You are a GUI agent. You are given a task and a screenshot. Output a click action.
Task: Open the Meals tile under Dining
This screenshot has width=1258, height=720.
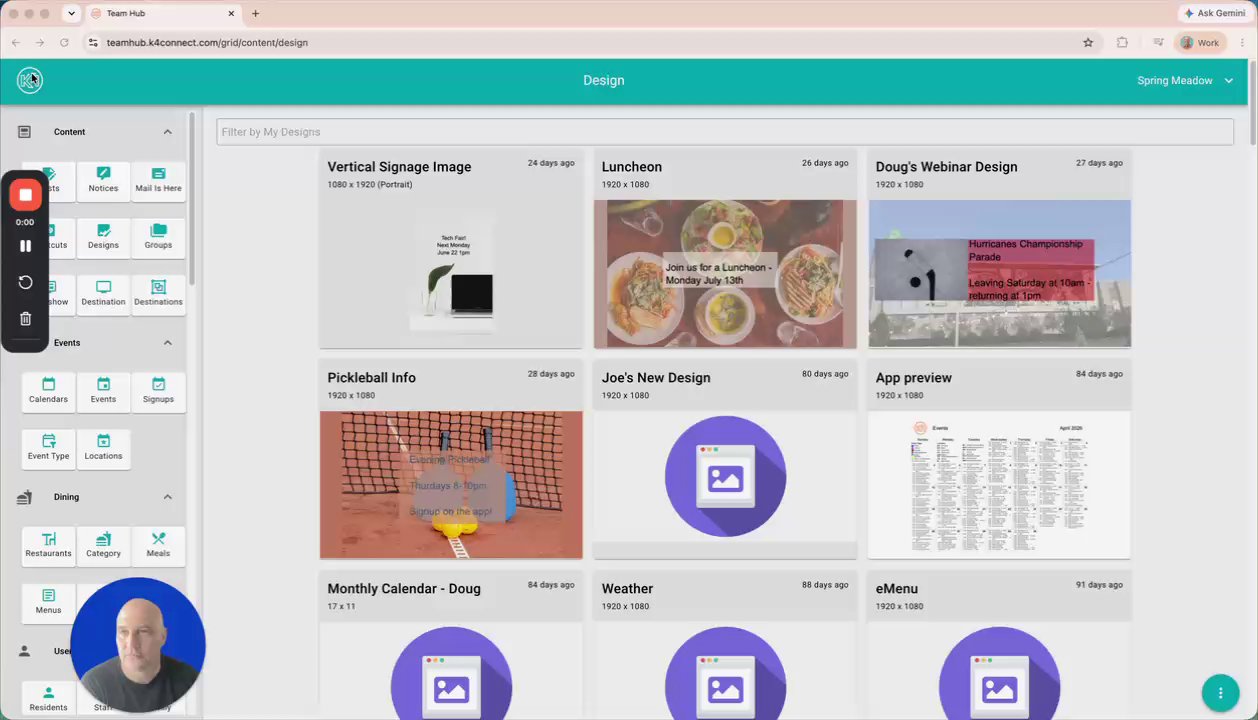[158, 546]
